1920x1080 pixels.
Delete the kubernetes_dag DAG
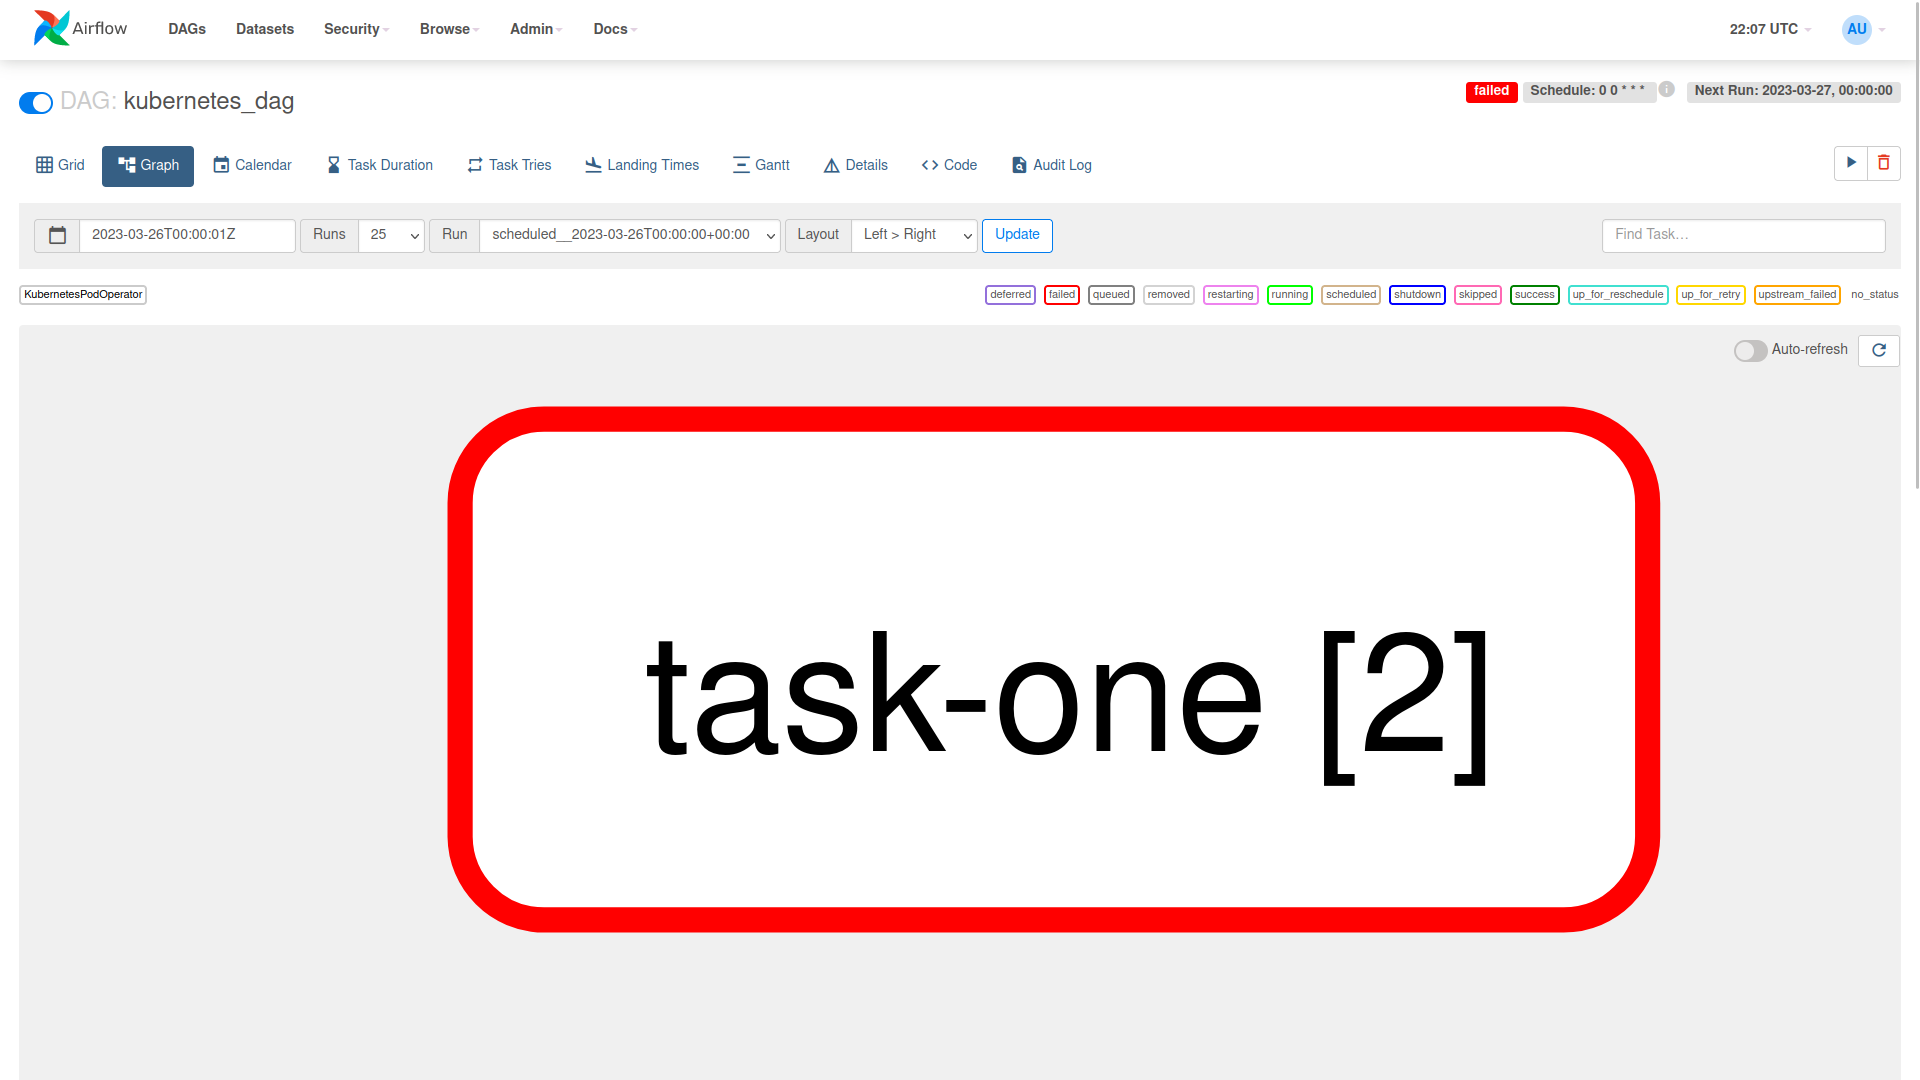pos(1884,163)
